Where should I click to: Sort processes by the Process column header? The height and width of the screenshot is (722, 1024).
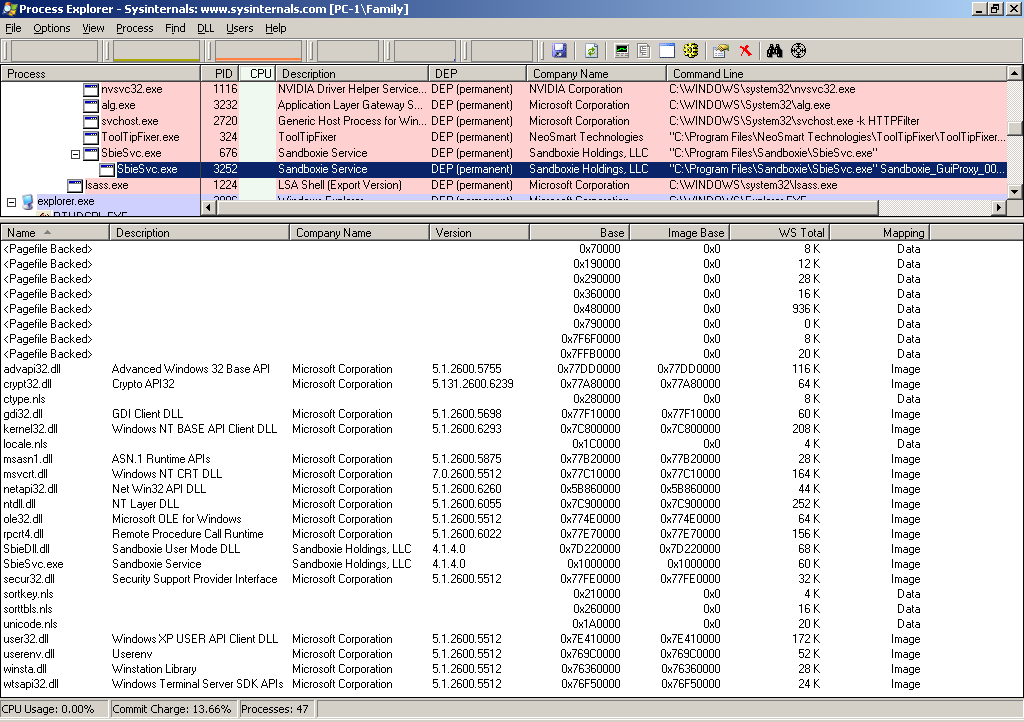pyautogui.click(x=101, y=74)
